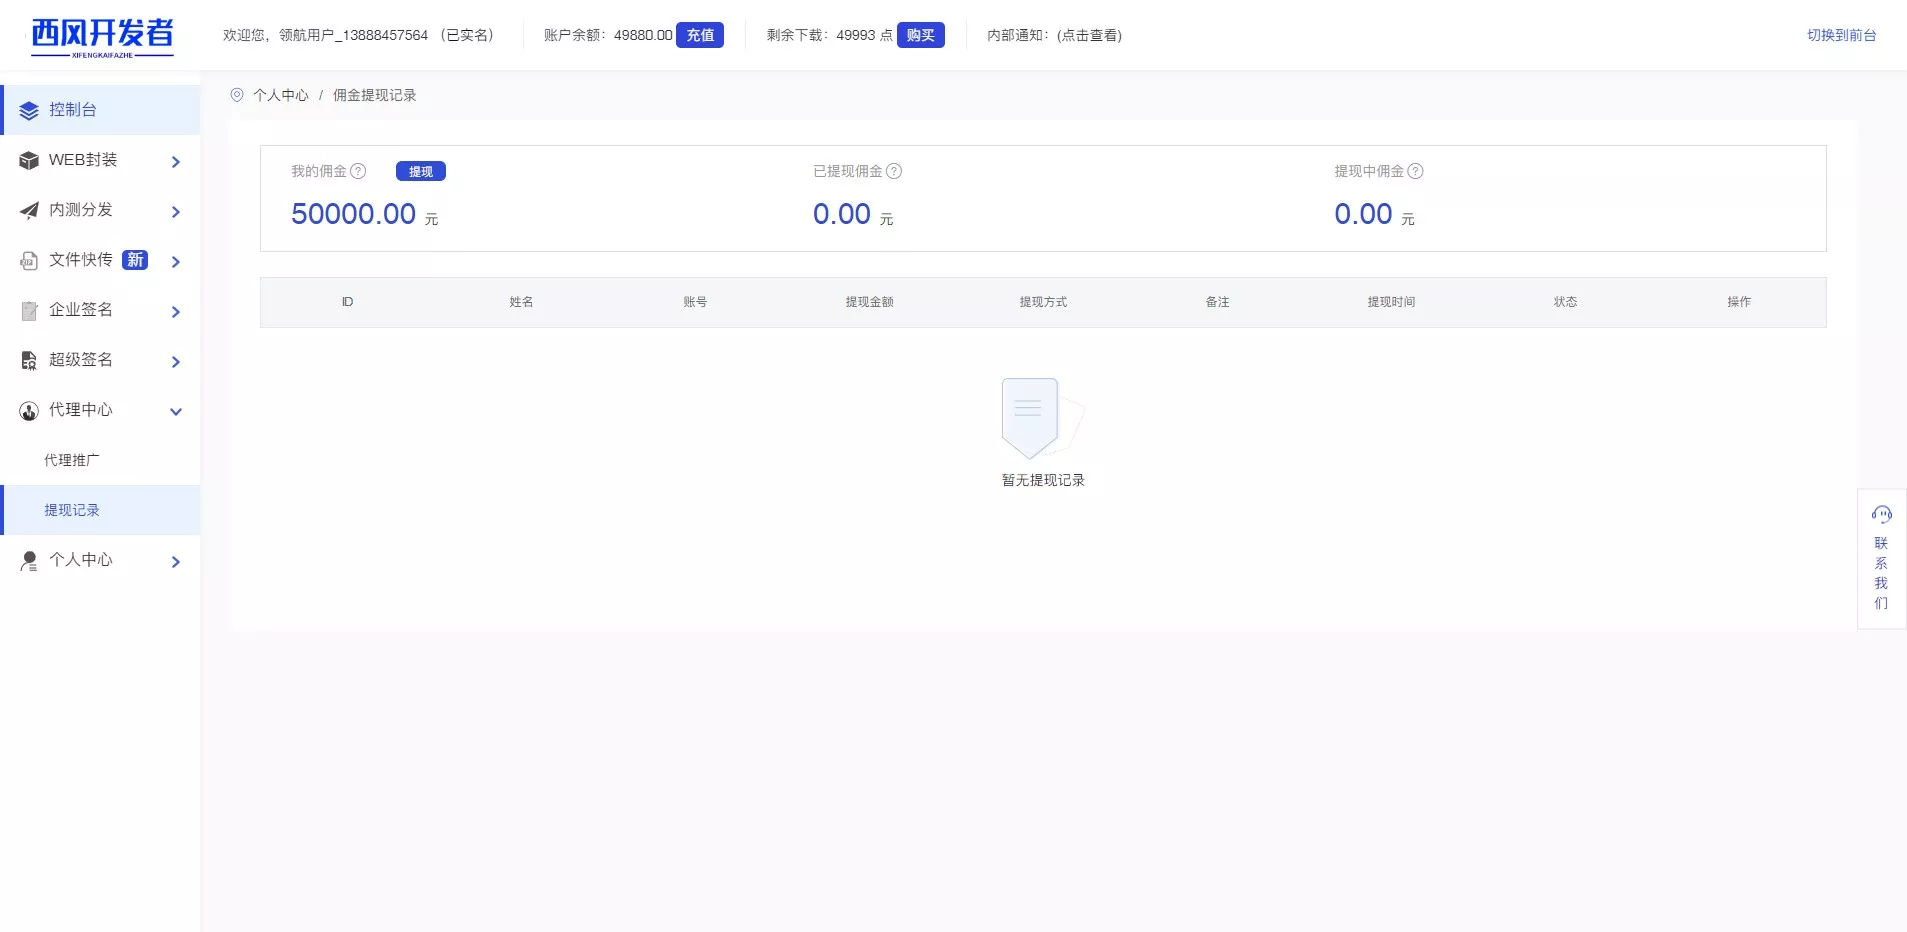Click the 控制台 layers icon in sidebar
This screenshot has height=932, width=1907.
29,111
